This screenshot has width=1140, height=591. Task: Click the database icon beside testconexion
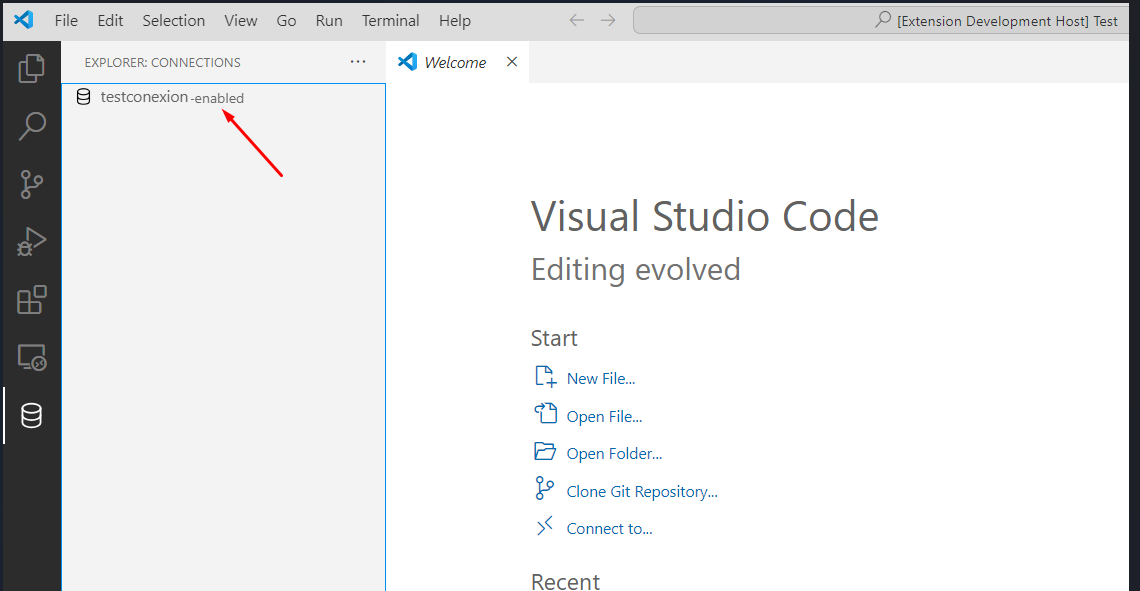(x=84, y=97)
